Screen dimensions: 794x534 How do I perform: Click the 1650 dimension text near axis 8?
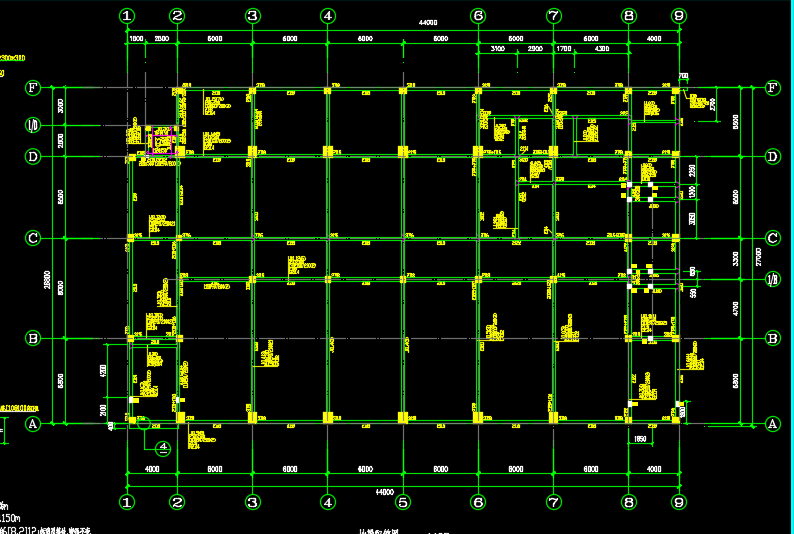point(641,439)
